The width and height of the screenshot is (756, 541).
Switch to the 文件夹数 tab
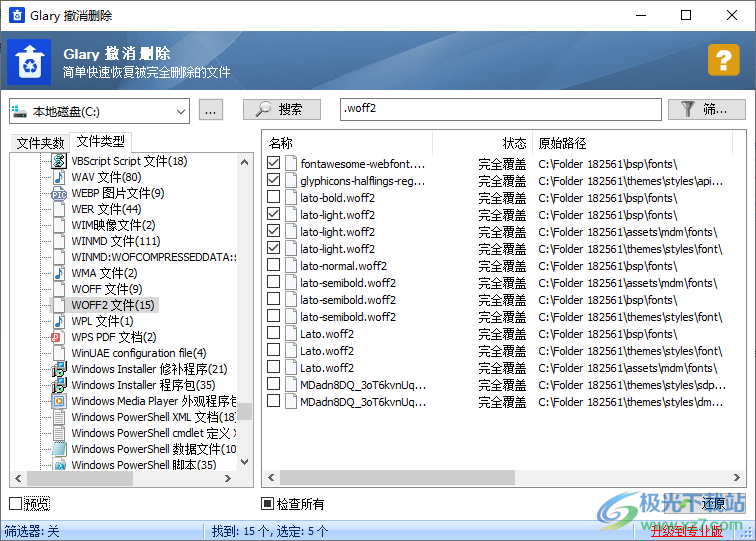tap(40, 143)
